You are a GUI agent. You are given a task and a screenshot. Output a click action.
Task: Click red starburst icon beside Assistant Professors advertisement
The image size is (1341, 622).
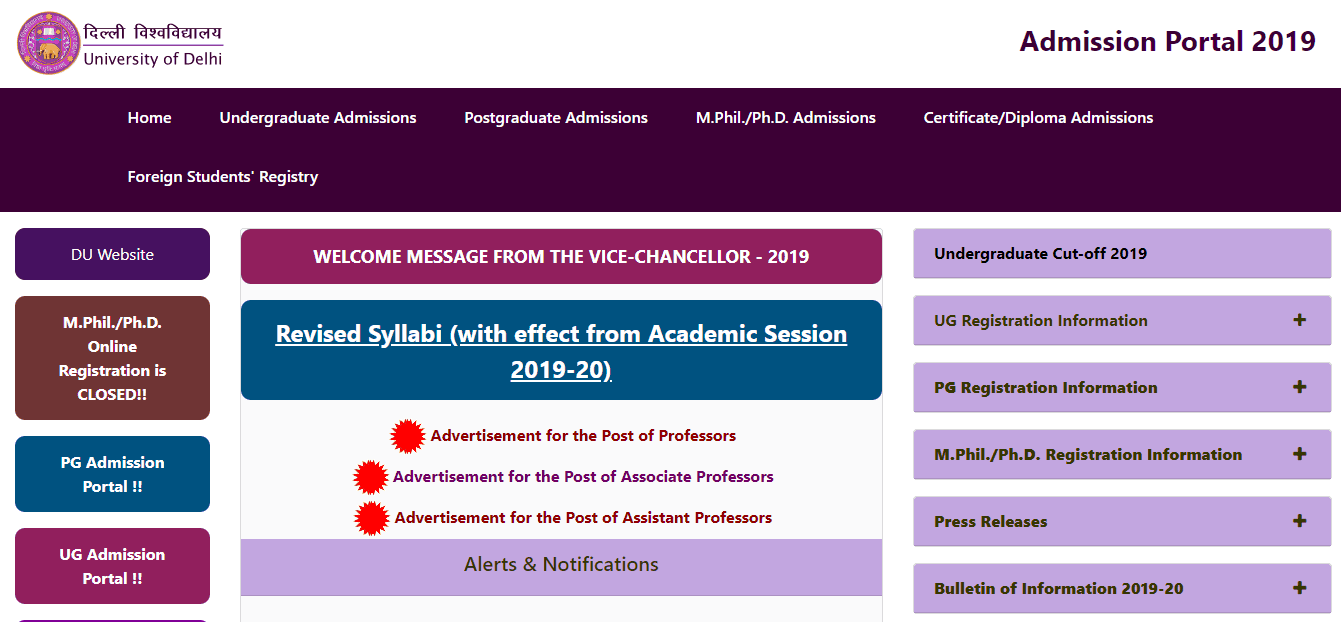click(x=372, y=518)
